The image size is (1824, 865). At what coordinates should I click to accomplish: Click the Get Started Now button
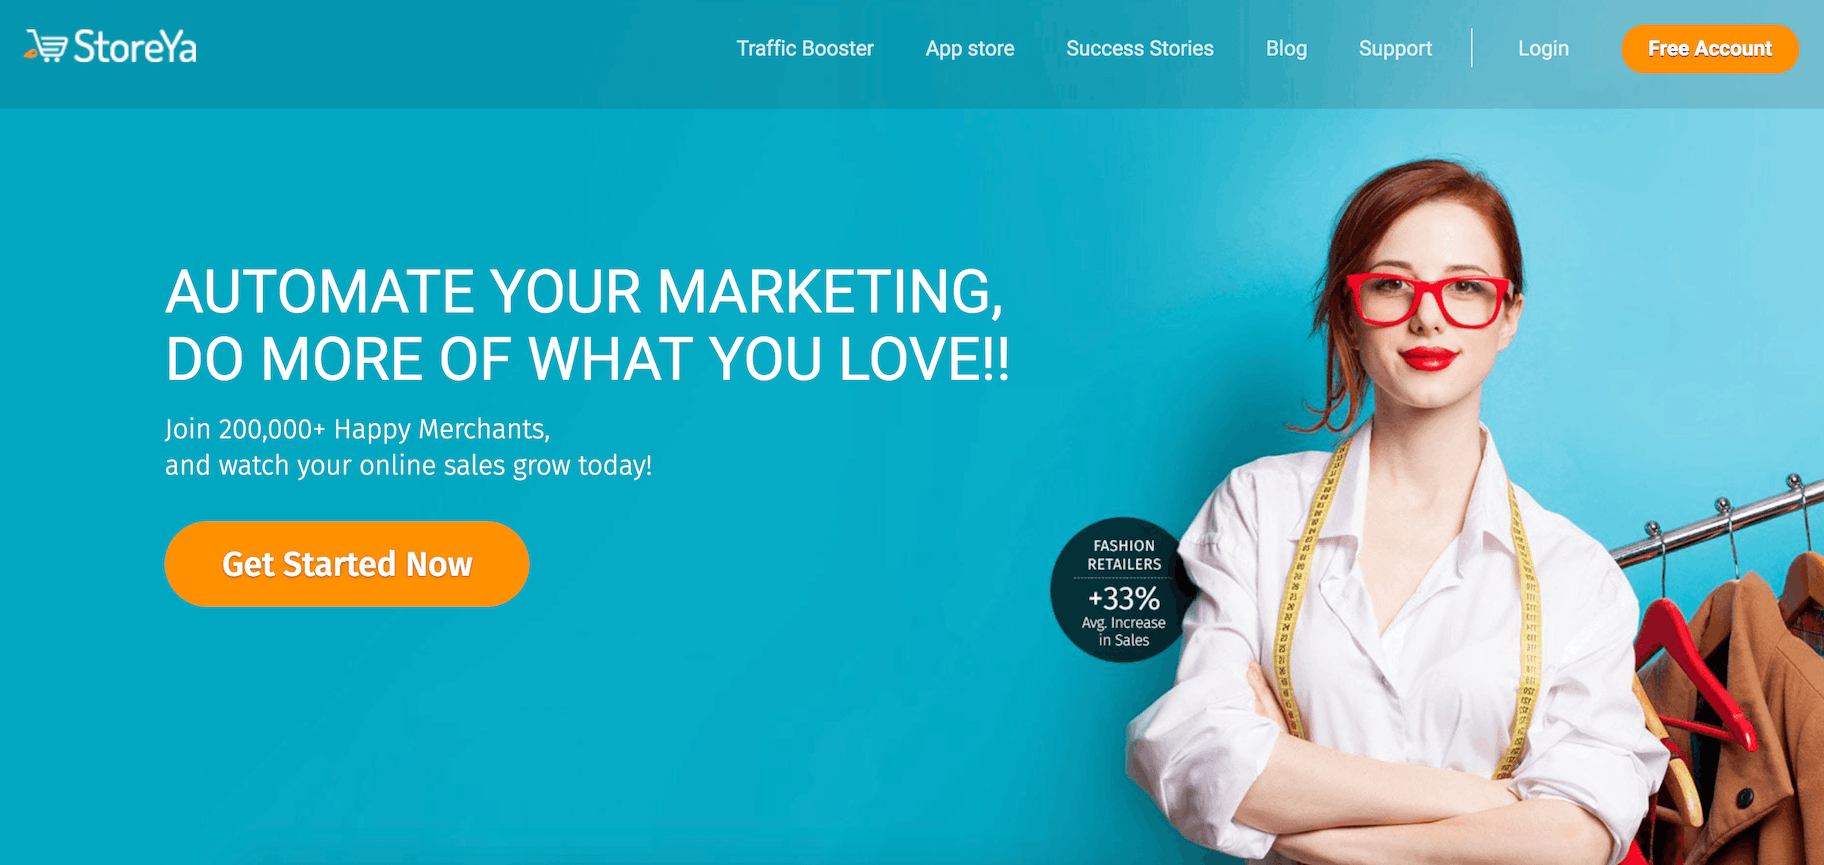(x=347, y=564)
